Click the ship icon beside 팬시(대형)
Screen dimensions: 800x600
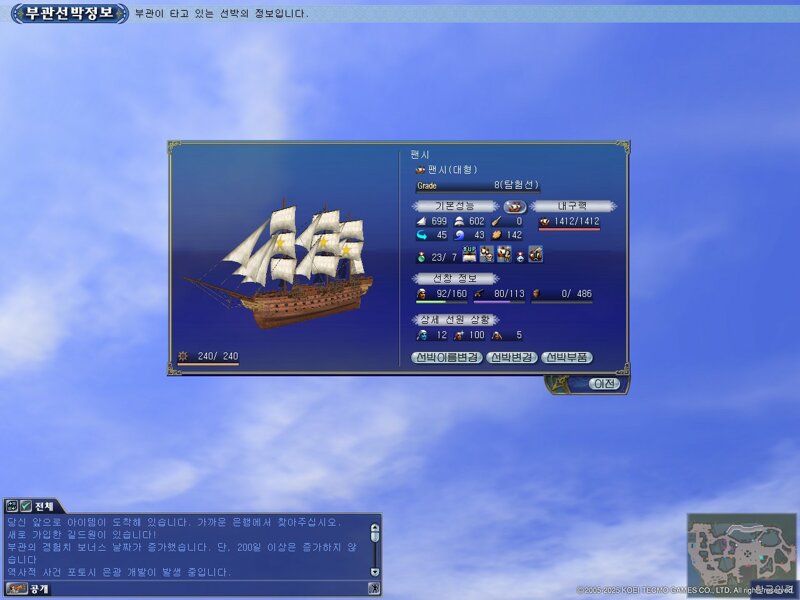point(420,170)
